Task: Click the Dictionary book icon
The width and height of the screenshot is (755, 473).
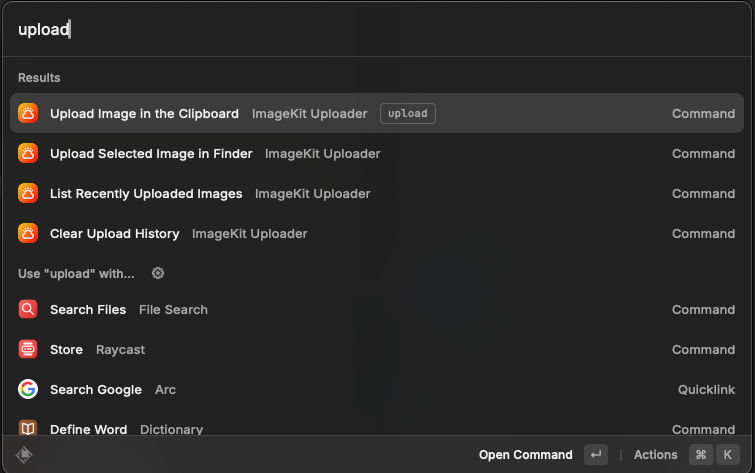Action: pyautogui.click(x=28, y=428)
